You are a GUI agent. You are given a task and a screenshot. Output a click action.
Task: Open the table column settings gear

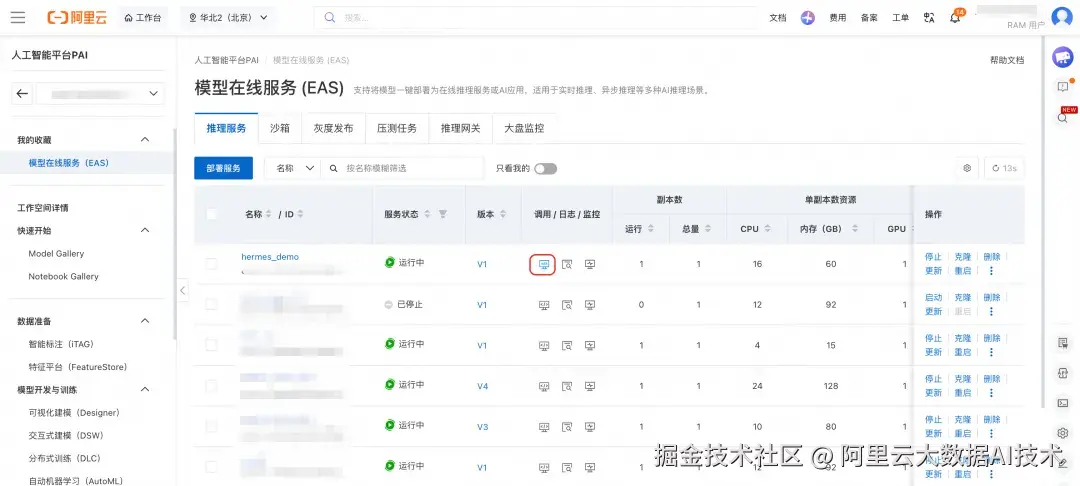click(967, 168)
